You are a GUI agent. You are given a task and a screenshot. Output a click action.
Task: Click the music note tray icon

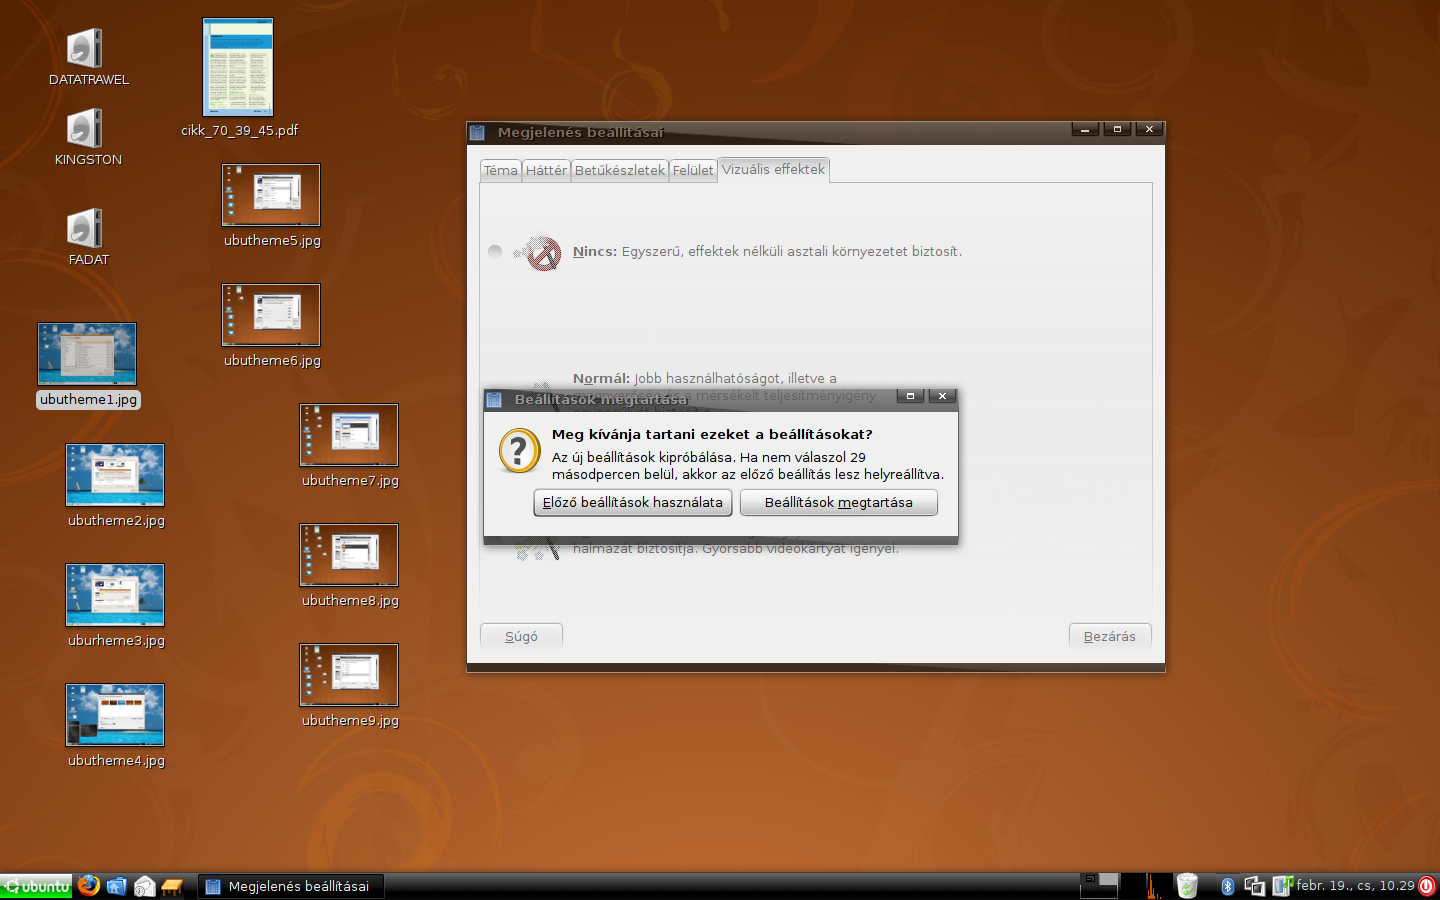tap(1283, 886)
